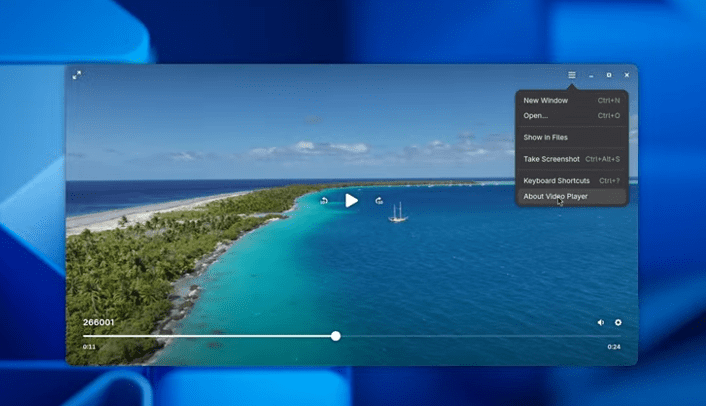The height and width of the screenshot is (406, 706).
Task: Minimize the video player window
Action: [x=591, y=75]
